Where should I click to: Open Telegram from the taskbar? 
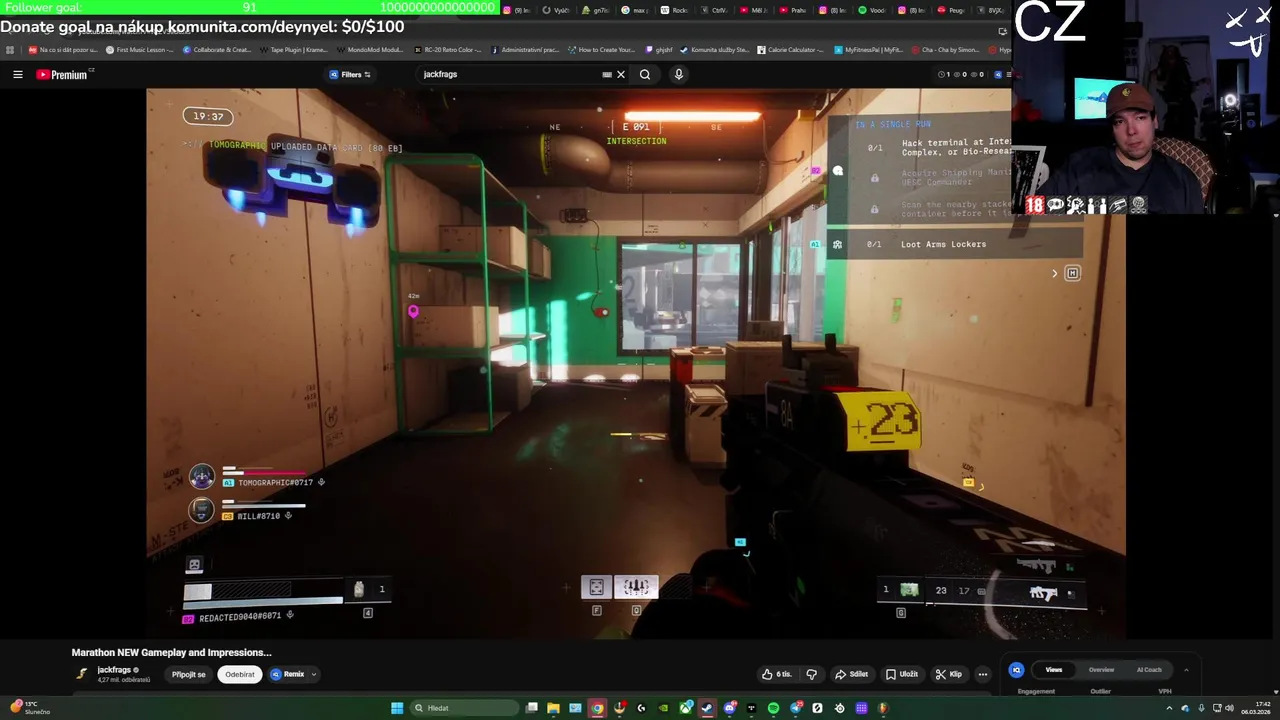795,708
